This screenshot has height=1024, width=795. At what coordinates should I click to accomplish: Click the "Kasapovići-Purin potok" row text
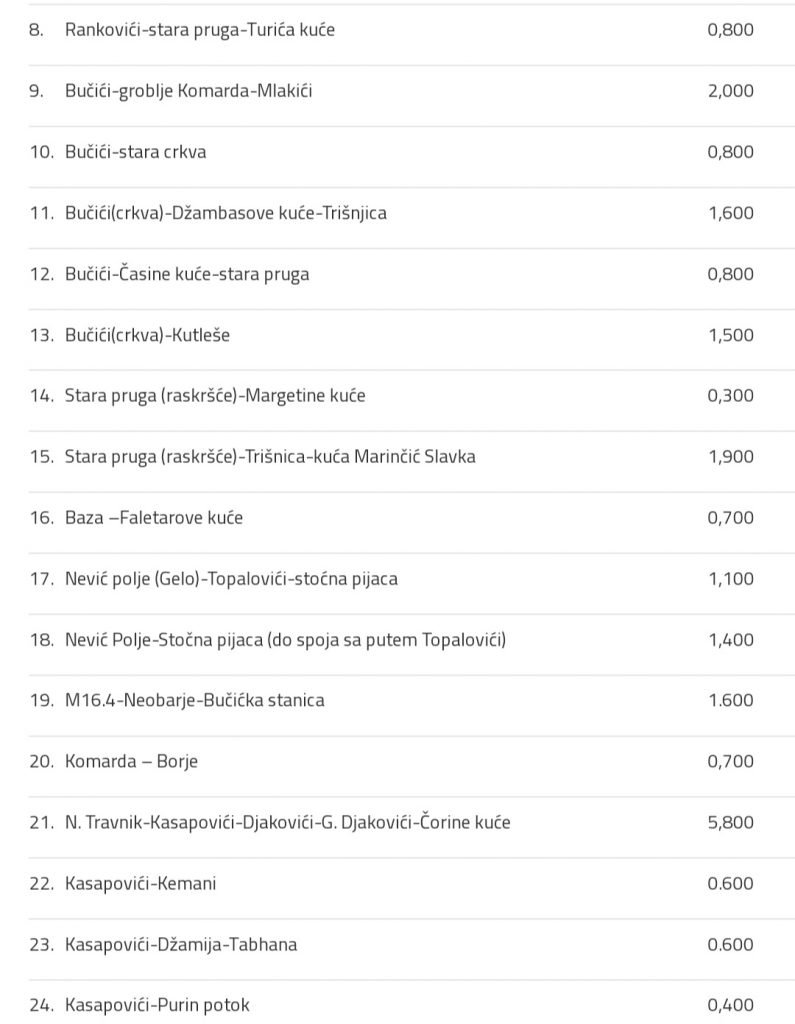[x=157, y=1006]
